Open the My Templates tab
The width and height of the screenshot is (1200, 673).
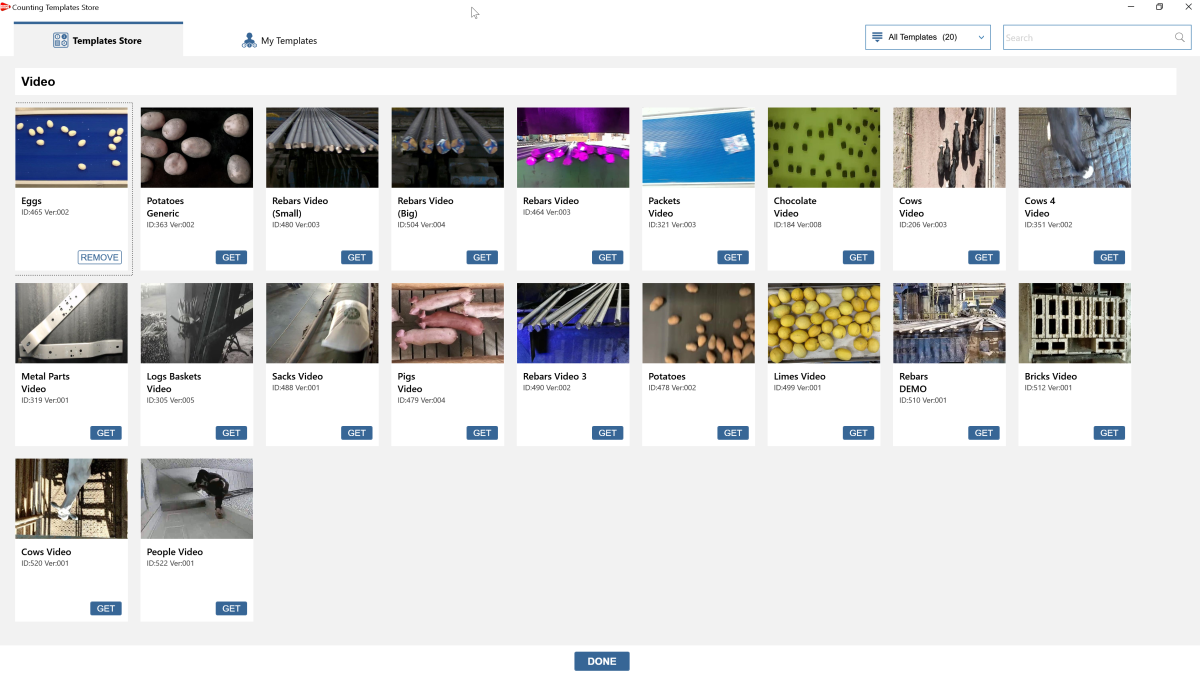point(279,41)
